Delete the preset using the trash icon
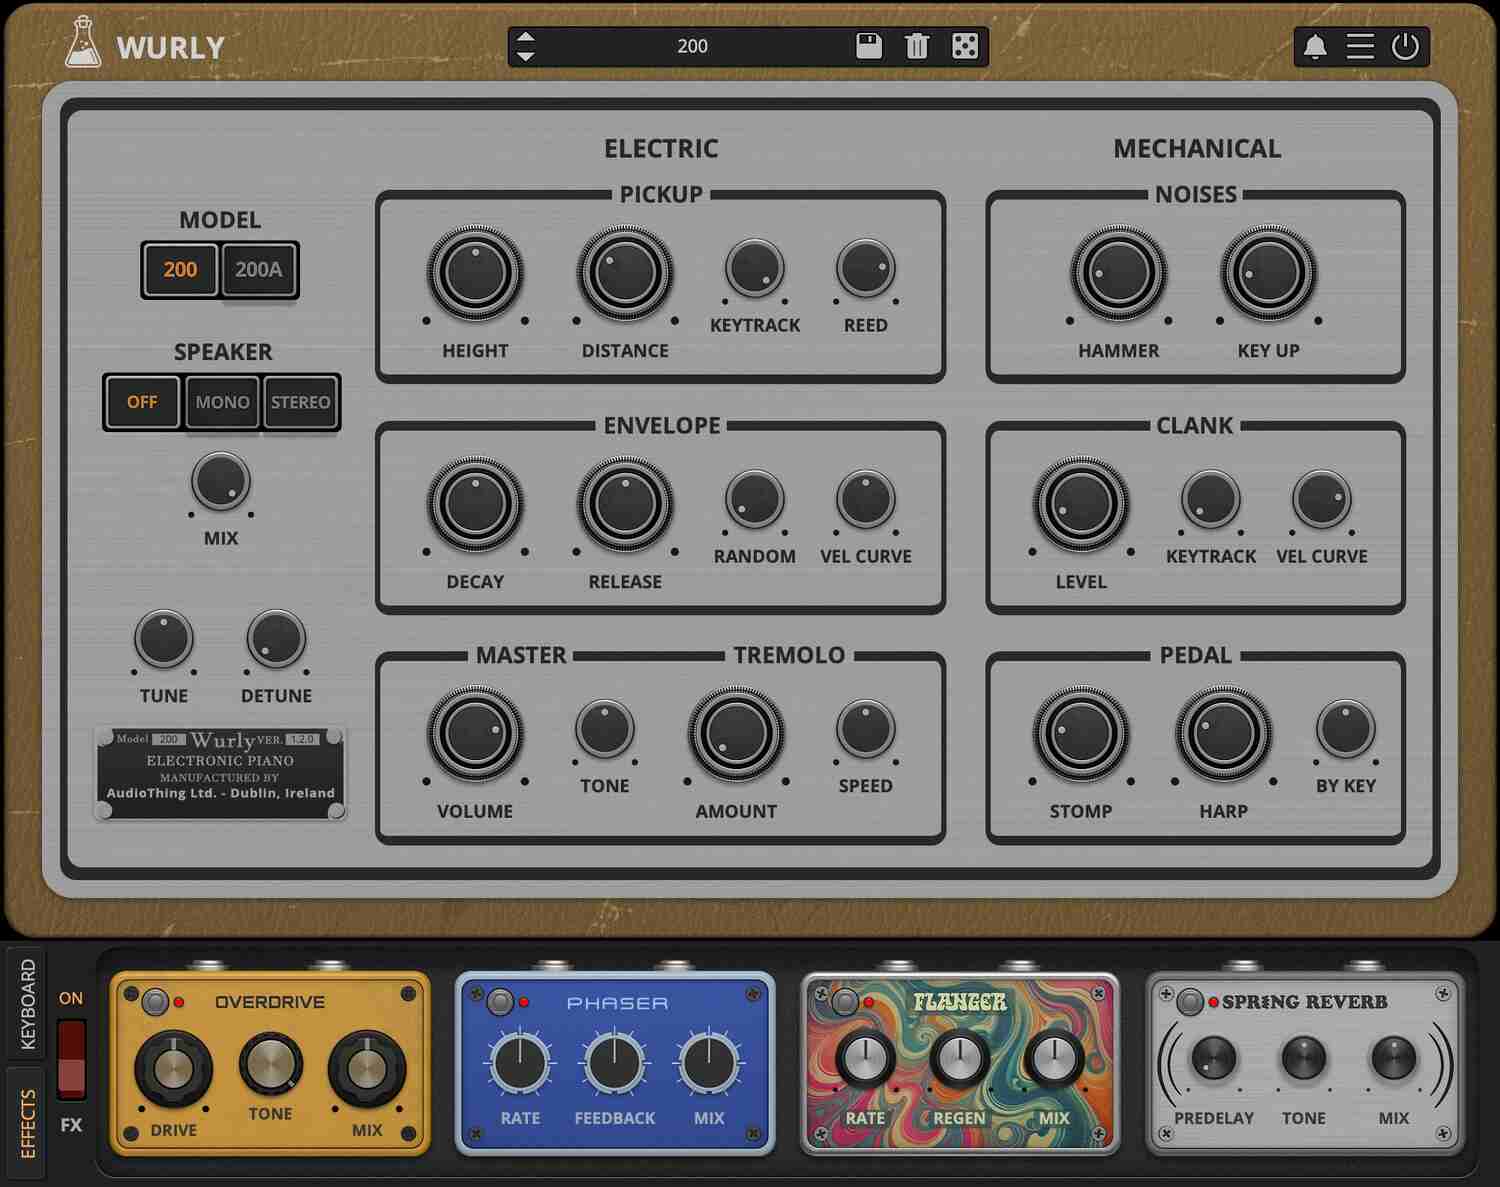This screenshot has height=1187, width=1500. [916, 46]
